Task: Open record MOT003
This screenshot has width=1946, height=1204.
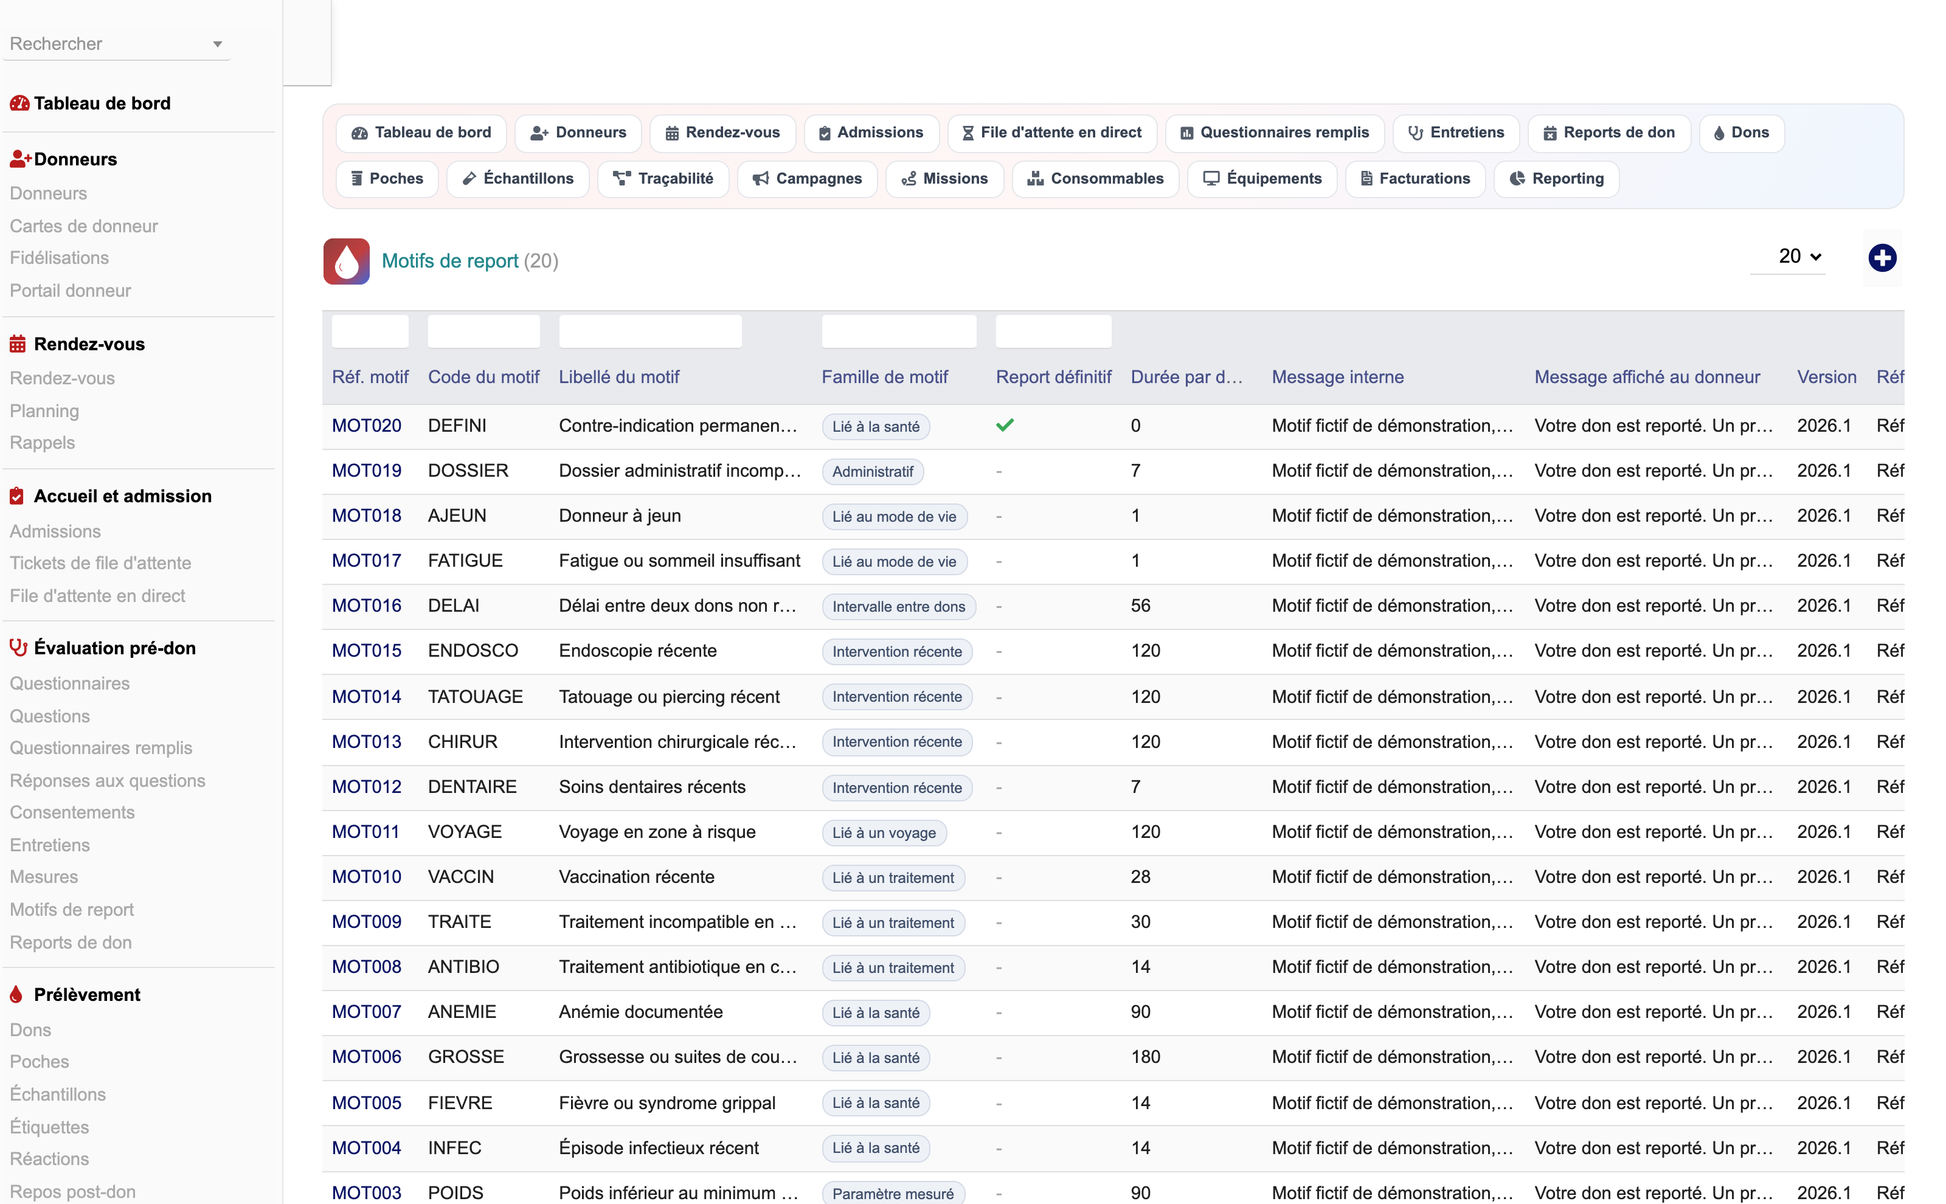Action: [367, 1193]
